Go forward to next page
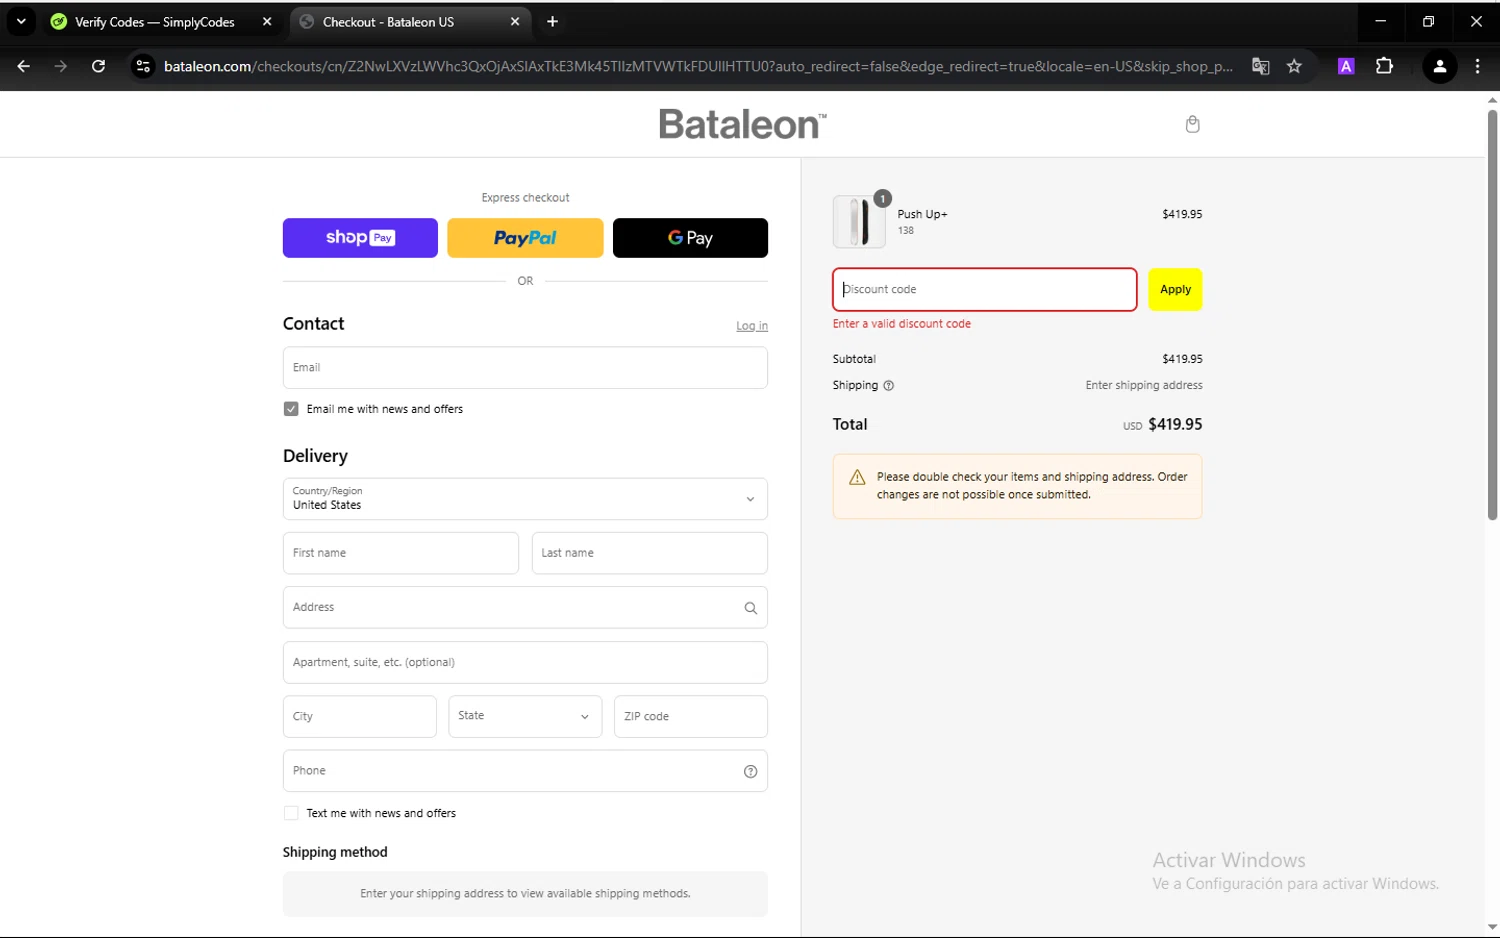This screenshot has width=1500, height=938. coord(61,66)
